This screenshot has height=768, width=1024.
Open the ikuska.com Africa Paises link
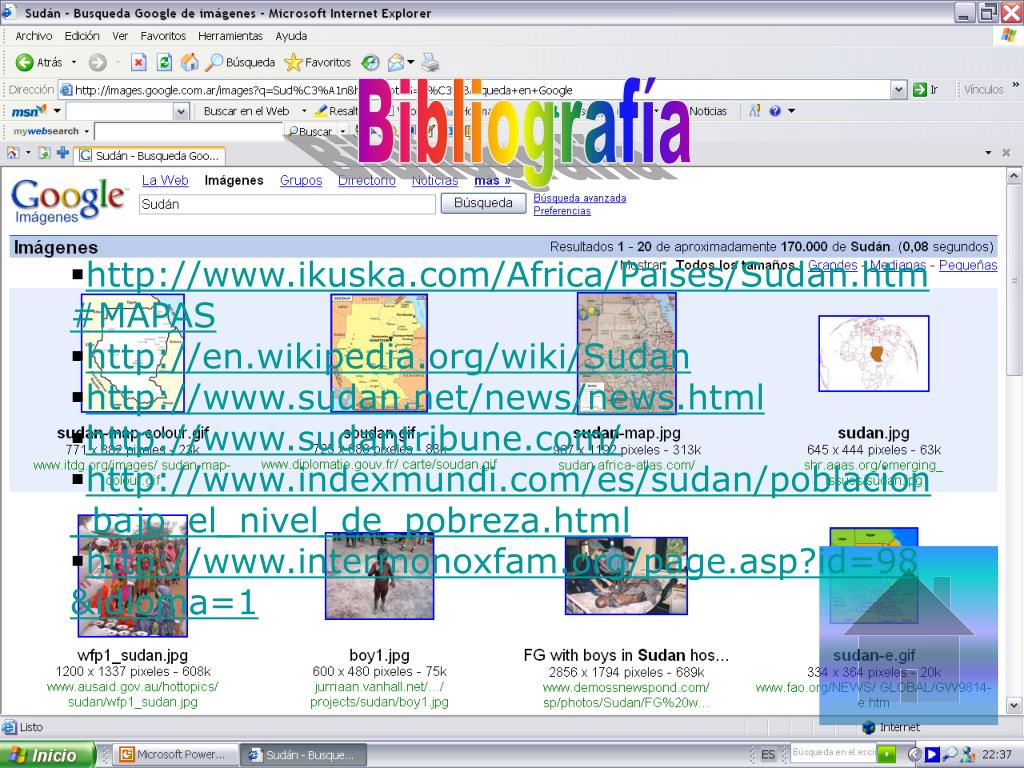coord(500,295)
